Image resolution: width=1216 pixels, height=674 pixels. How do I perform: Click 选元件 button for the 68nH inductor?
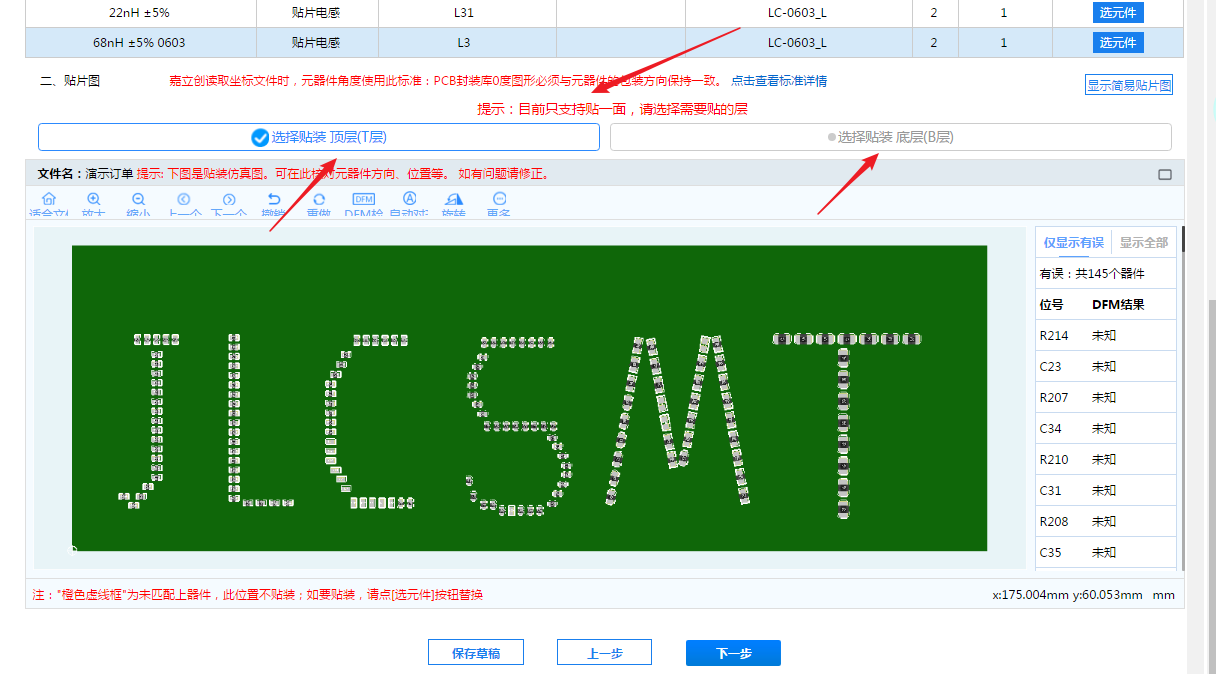click(1117, 42)
